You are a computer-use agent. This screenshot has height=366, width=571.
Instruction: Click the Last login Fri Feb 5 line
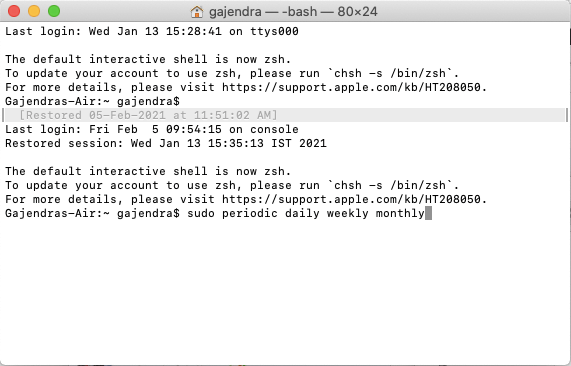pyautogui.click(x=152, y=129)
